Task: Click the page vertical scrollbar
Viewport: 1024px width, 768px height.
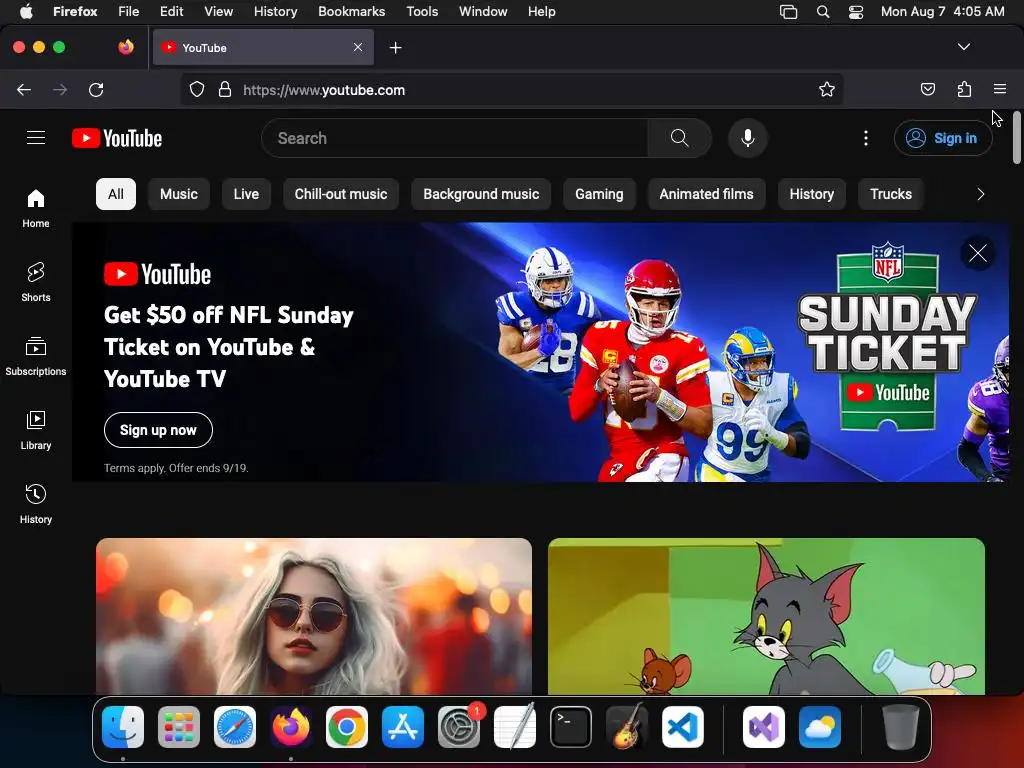Action: click(x=1016, y=138)
